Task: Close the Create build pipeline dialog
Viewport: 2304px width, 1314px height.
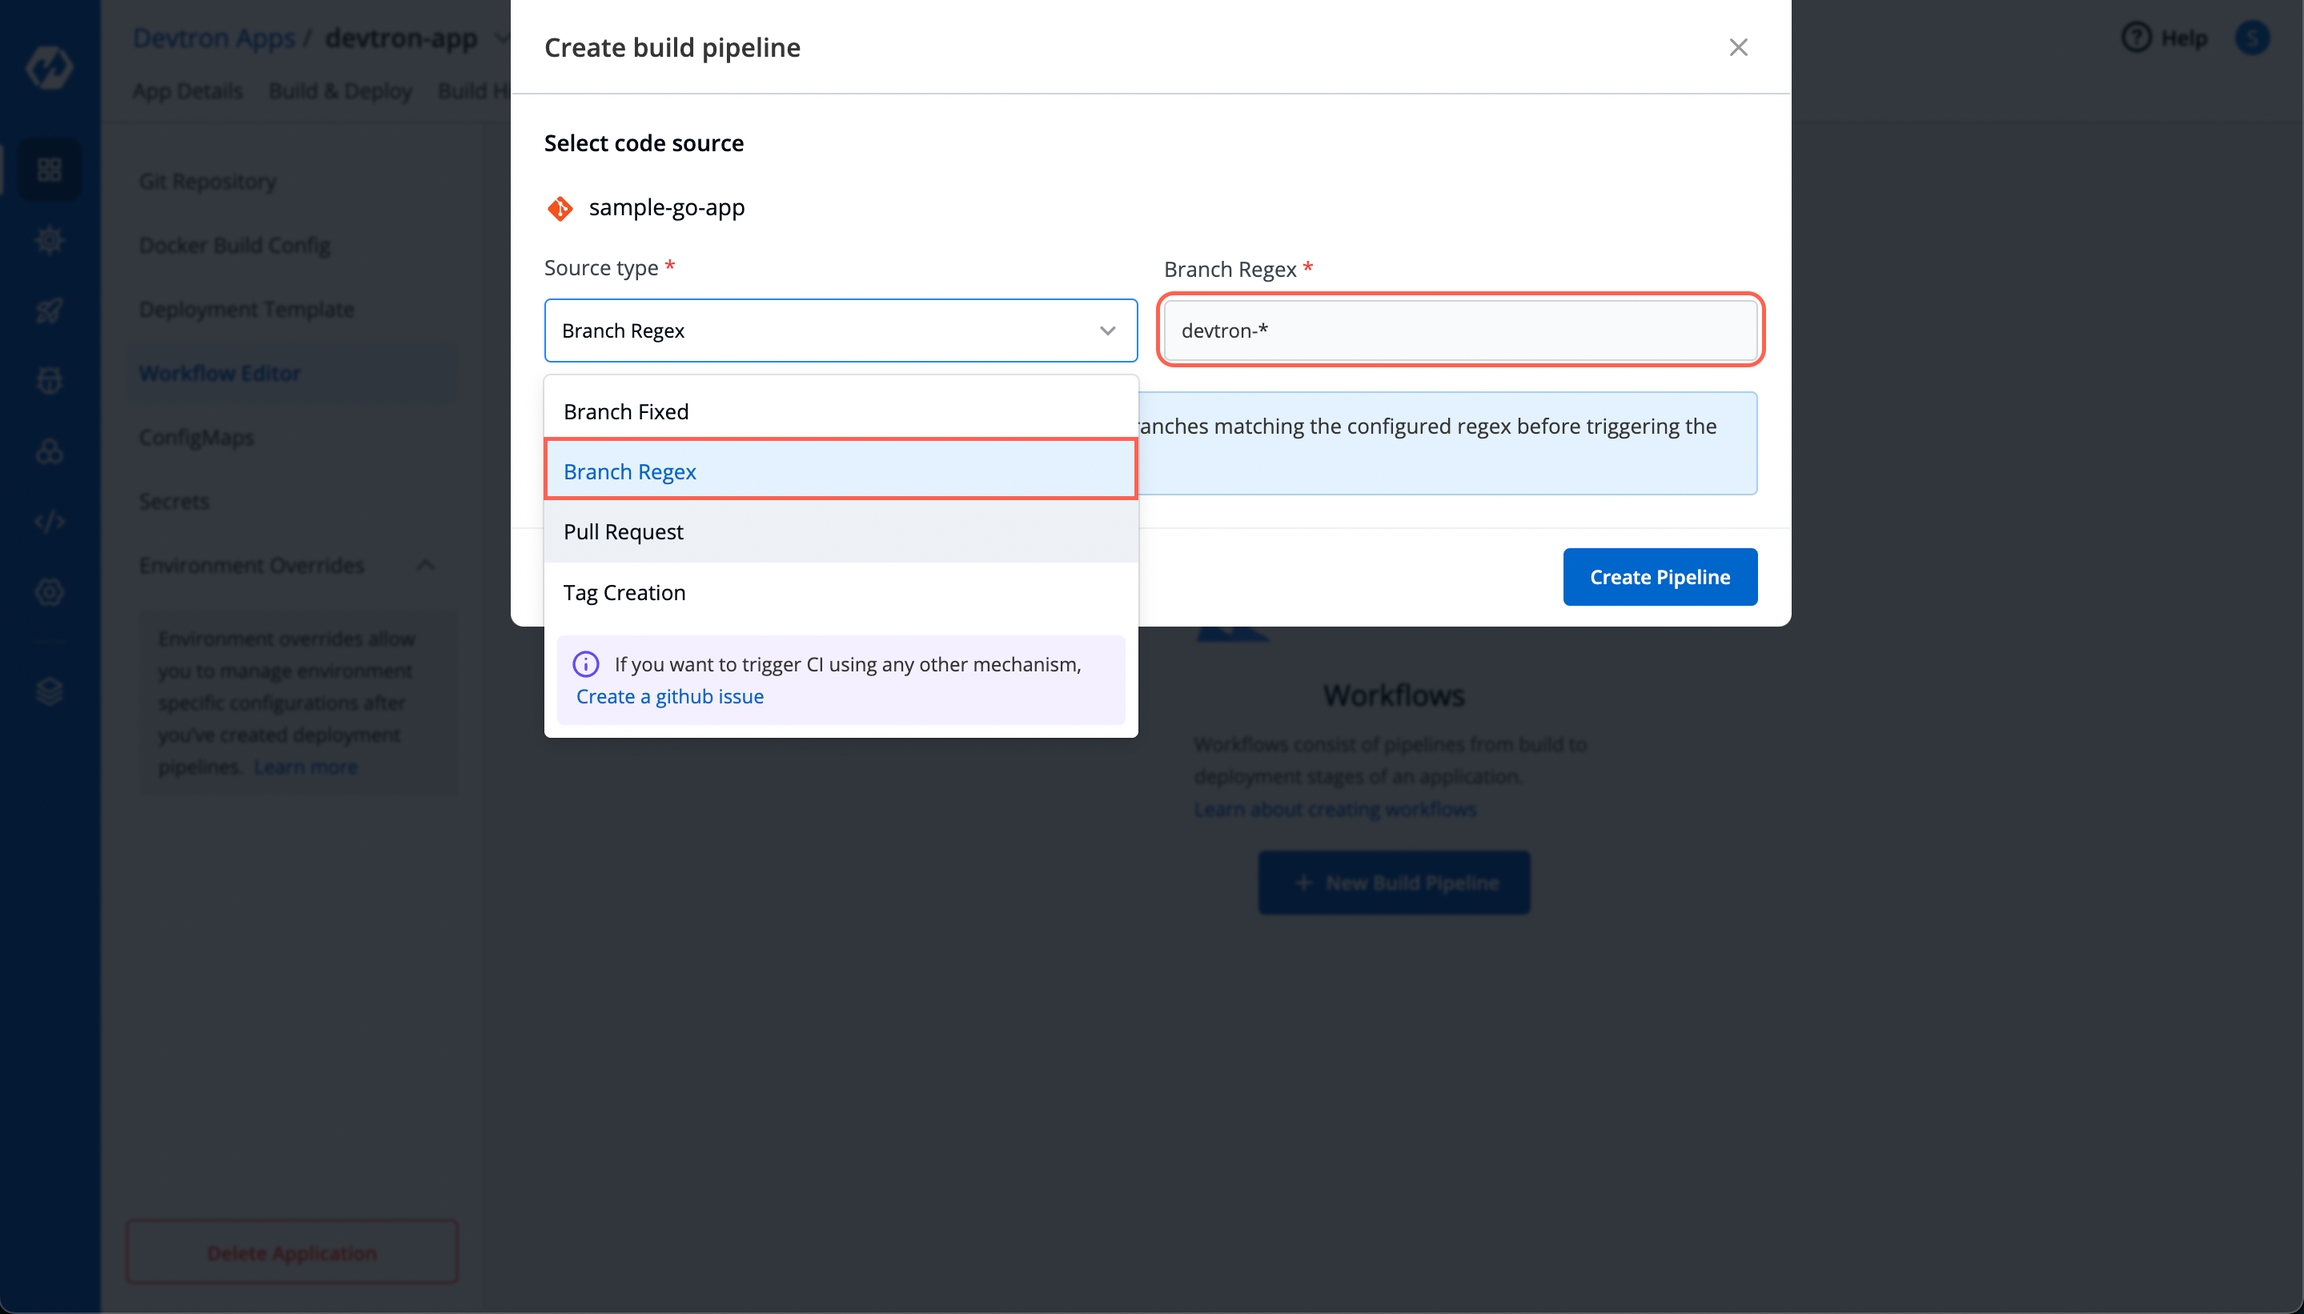Action: coord(1738,47)
